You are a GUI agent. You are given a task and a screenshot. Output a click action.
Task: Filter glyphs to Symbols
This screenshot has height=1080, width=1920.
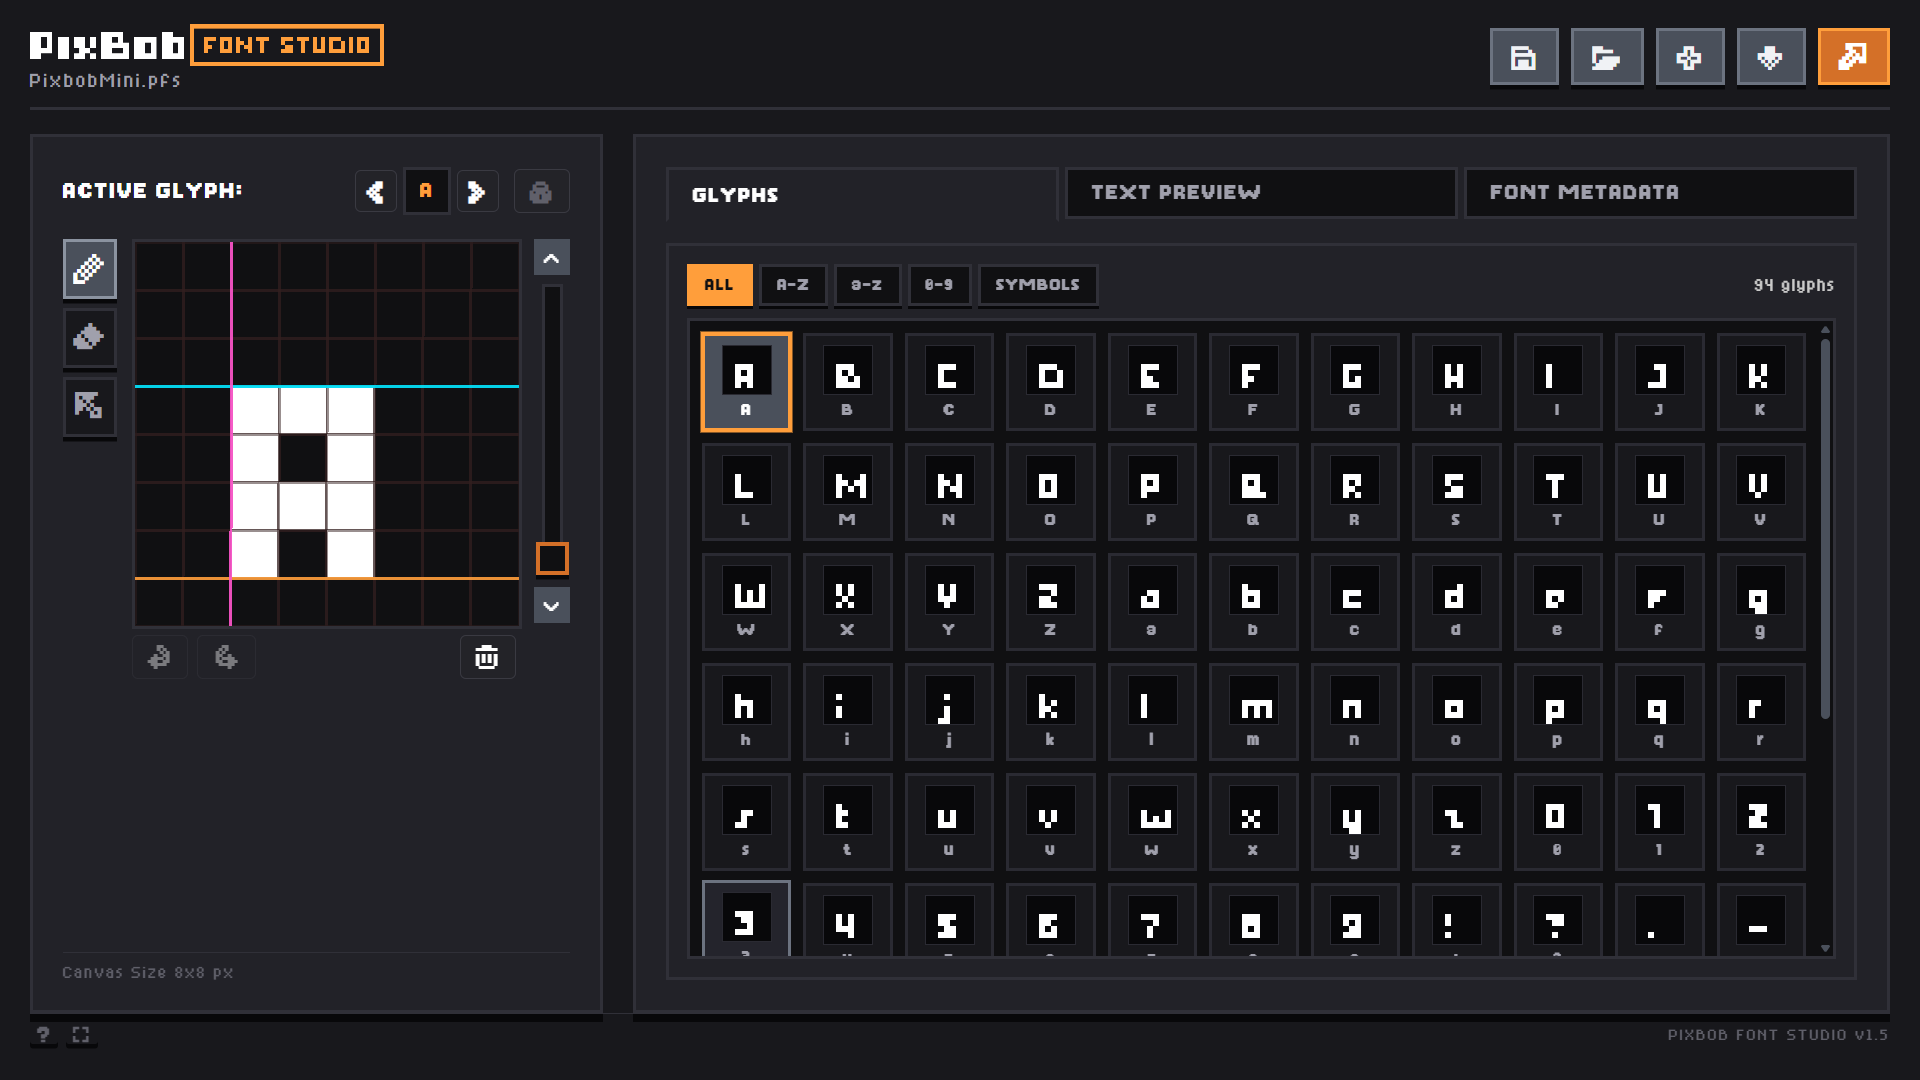(x=1037, y=285)
